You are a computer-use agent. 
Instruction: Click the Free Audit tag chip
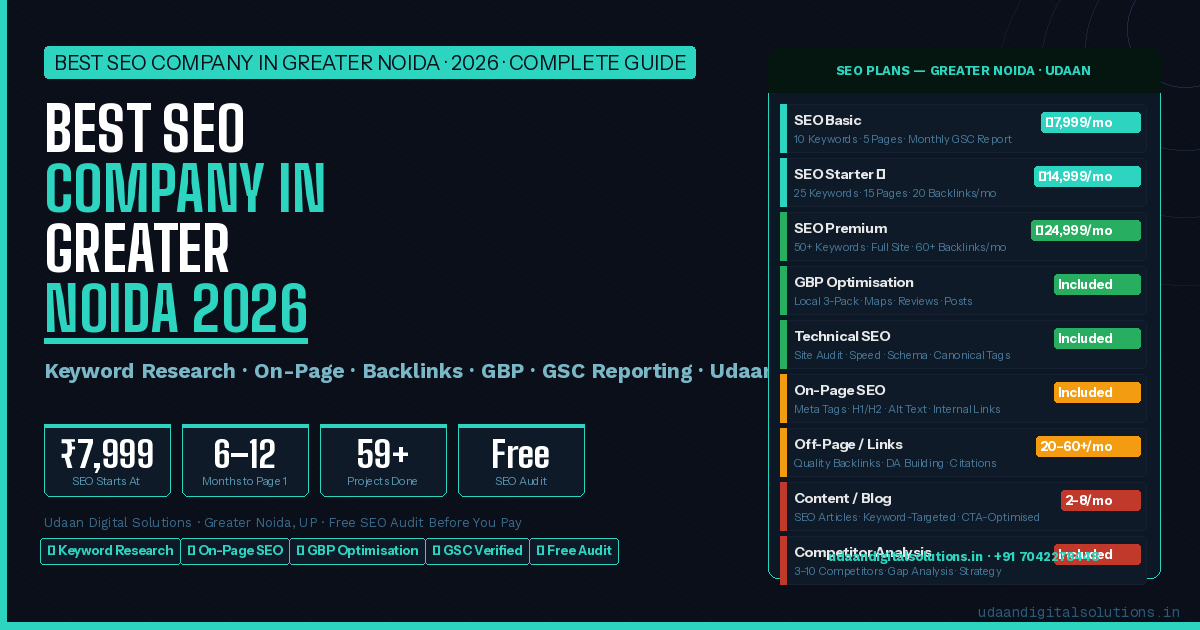click(574, 551)
